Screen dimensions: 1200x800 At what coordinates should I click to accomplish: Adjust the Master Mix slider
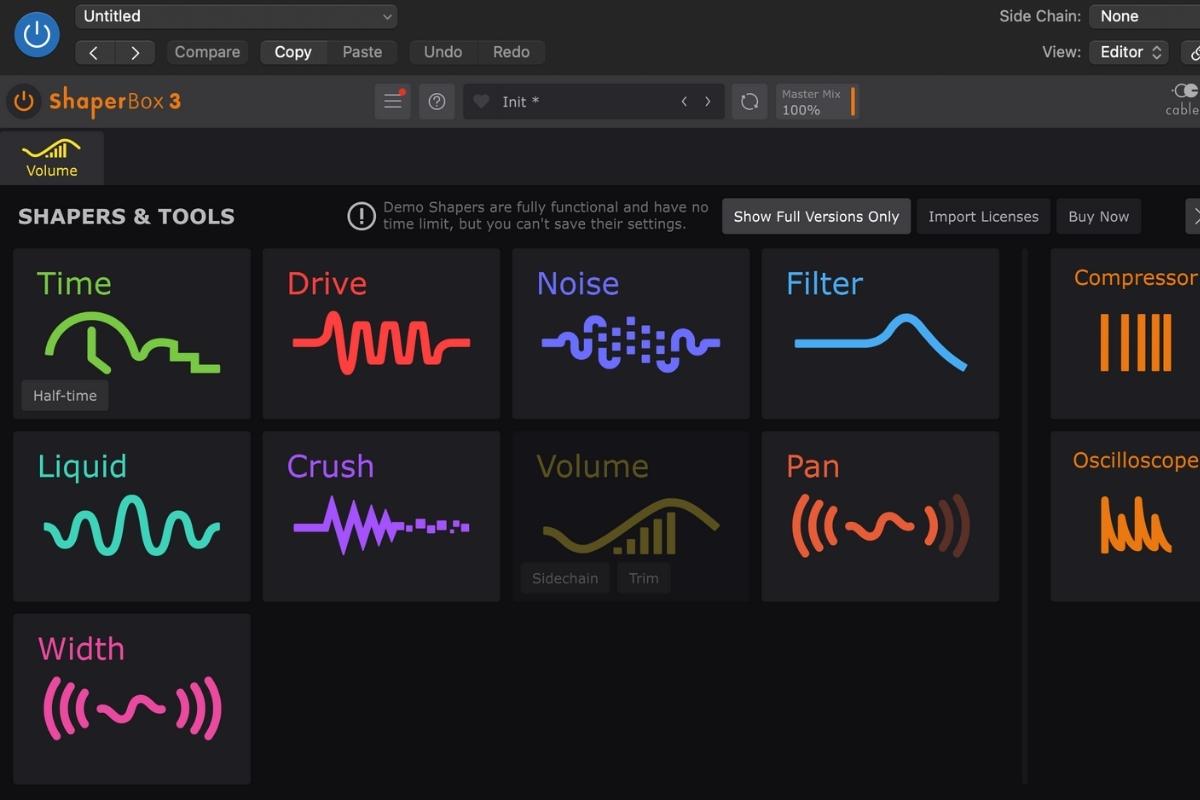pos(853,101)
